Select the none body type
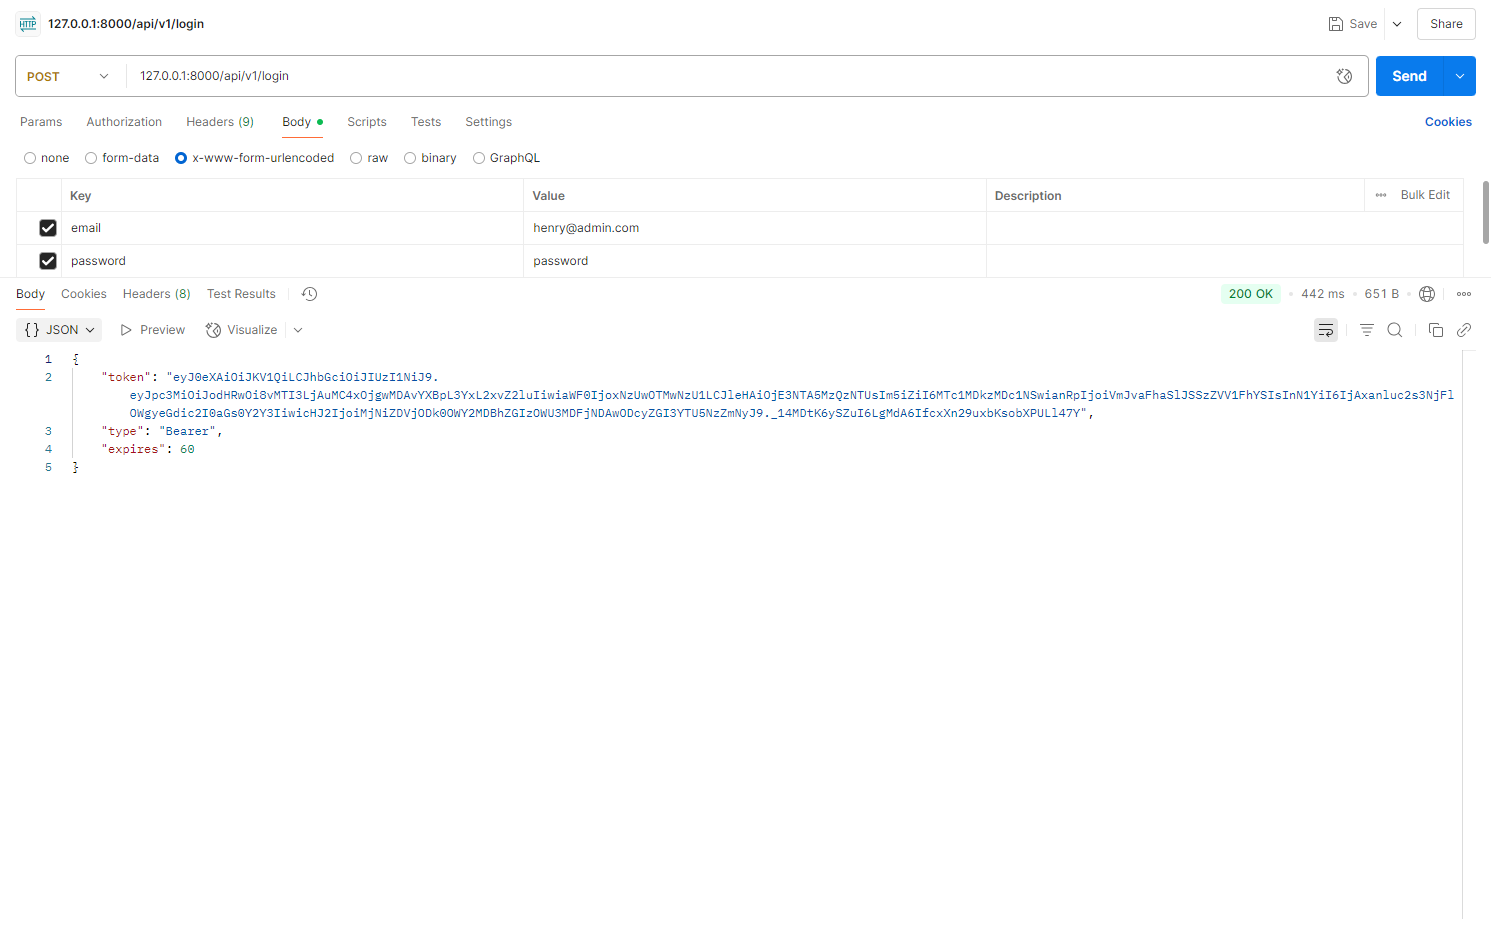1491x926 pixels. 30,158
